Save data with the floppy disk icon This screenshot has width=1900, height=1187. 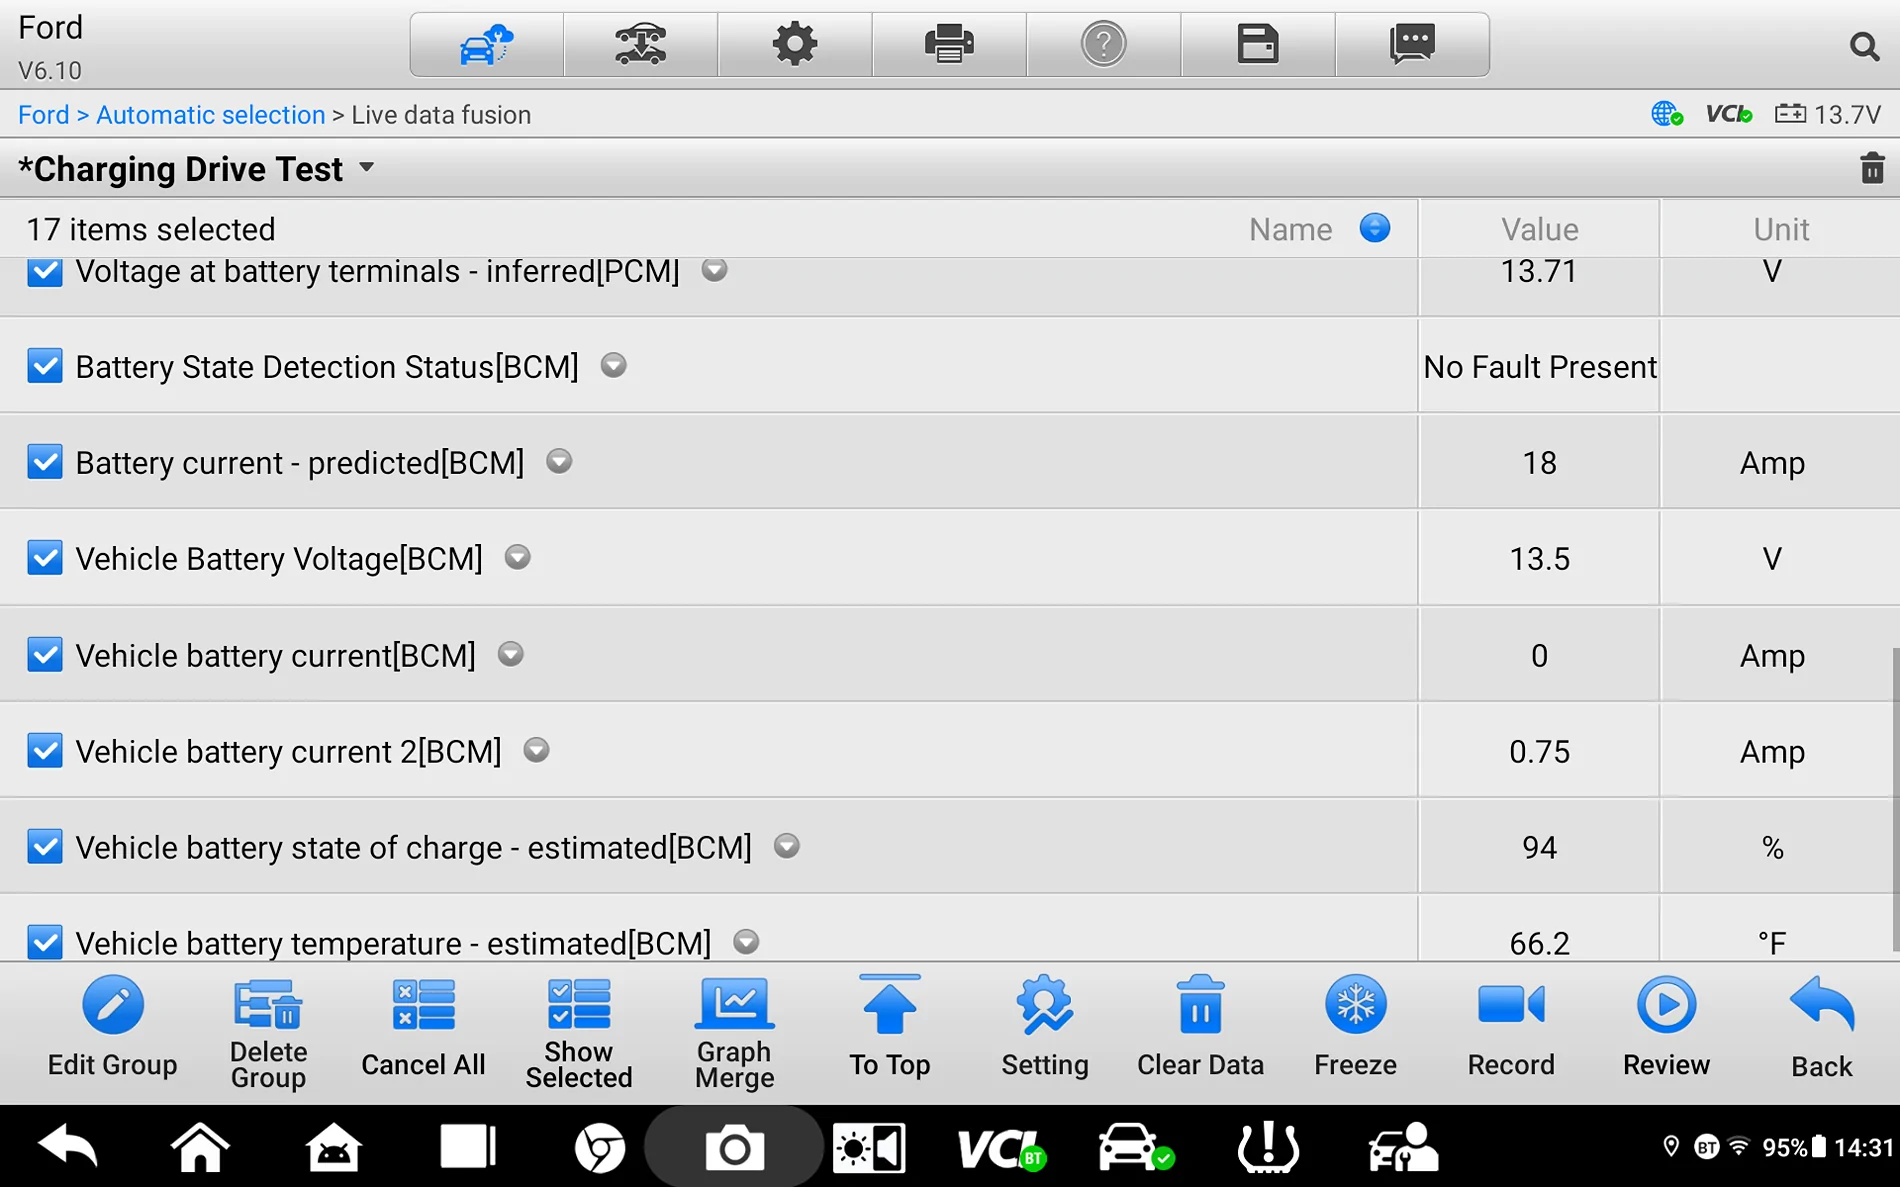click(x=1257, y=45)
